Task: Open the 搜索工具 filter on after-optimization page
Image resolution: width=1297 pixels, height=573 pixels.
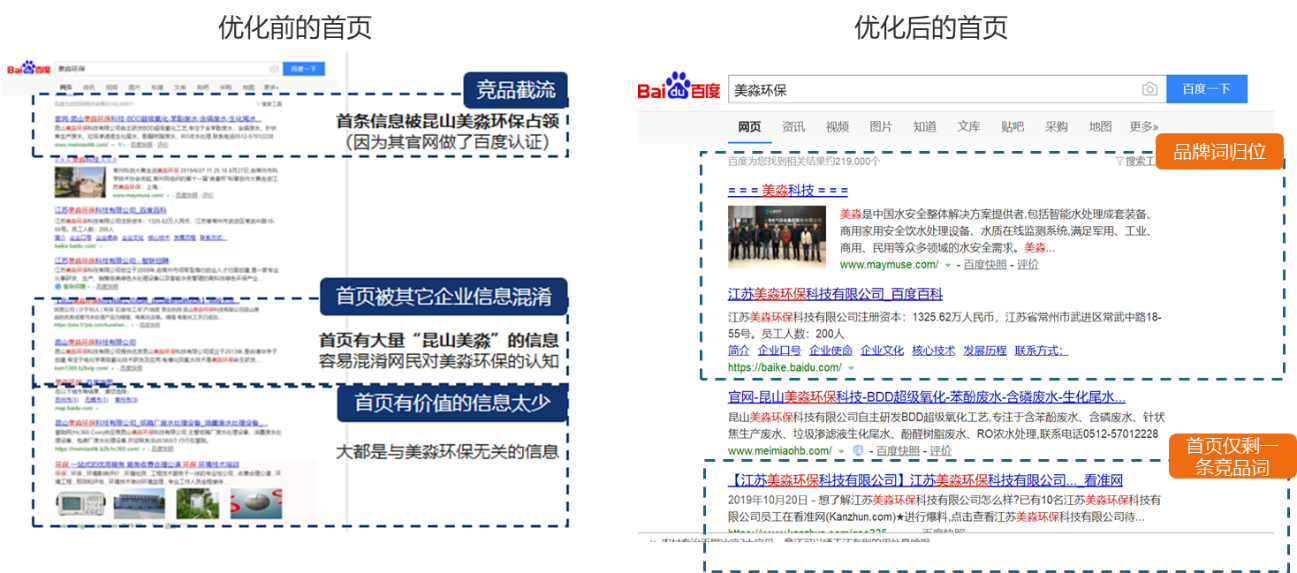Action: (x=1135, y=161)
